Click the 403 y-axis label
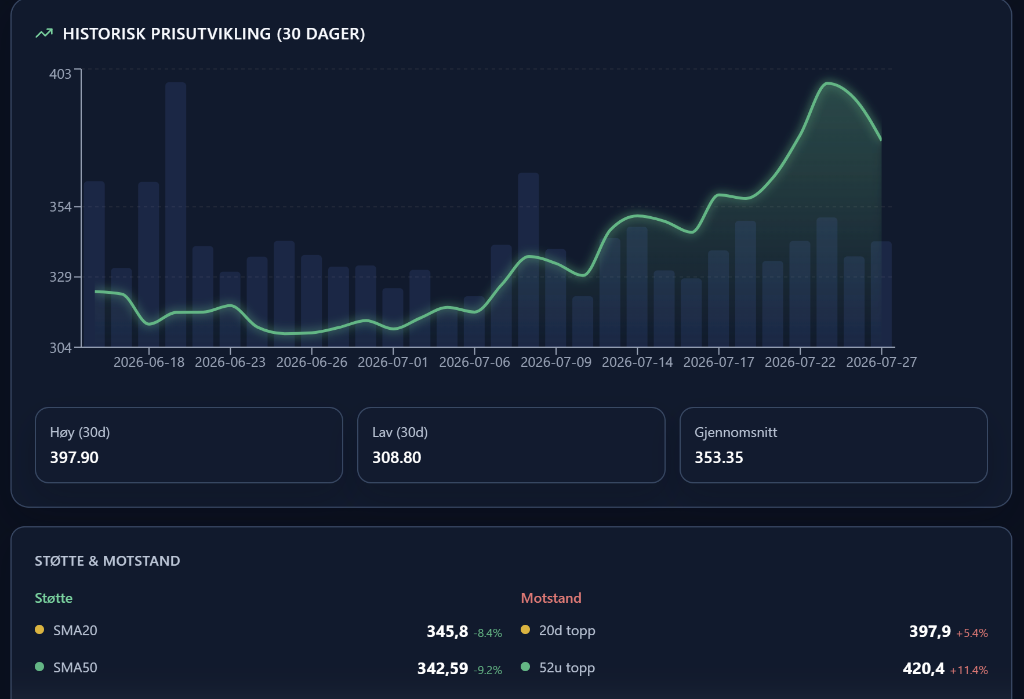The width and height of the screenshot is (1024, 699). click(60, 74)
